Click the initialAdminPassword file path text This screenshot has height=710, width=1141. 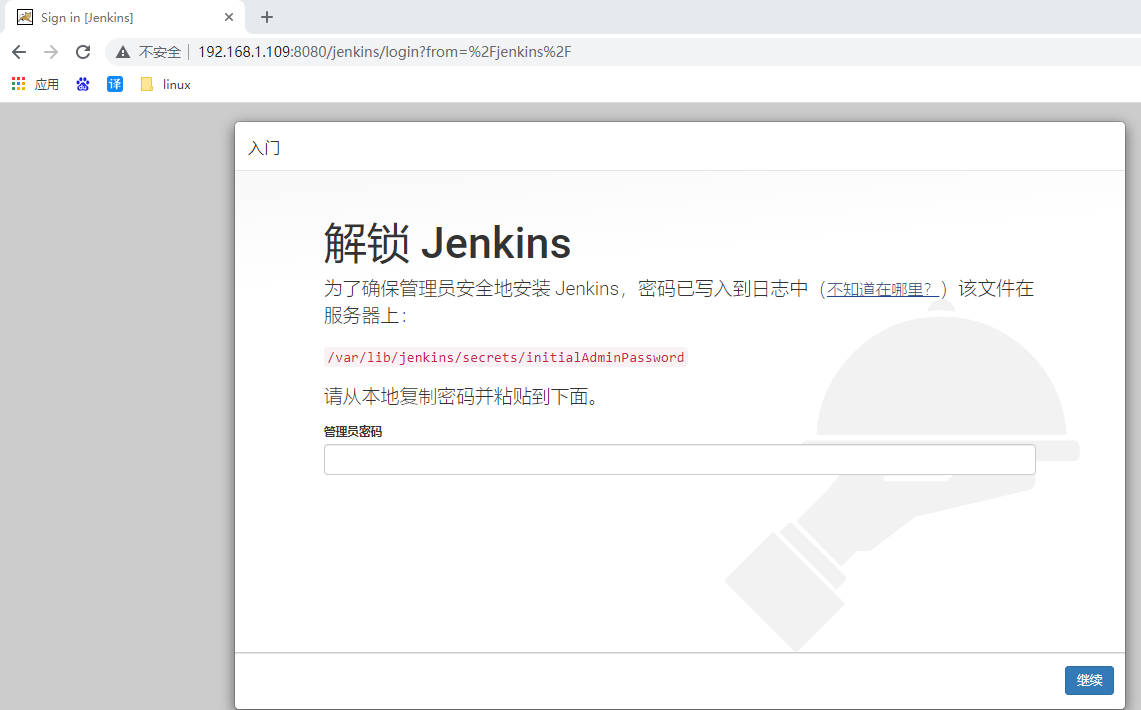click(506, 357)
